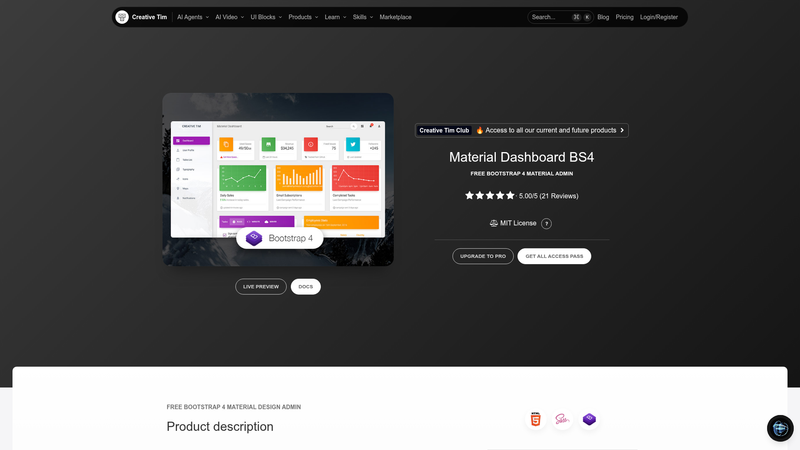Click 'FREE BOOTSTRAP 4 MATERIAL ADMIN' subtitle
The width and height of the screenshot is (800, 450).
[521, 173]
